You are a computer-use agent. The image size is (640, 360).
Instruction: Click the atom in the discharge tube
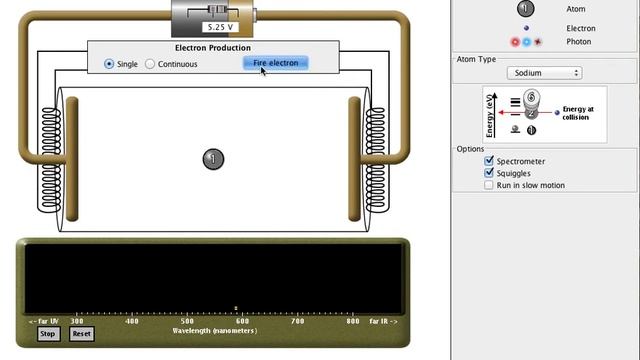[x=213, y=159]
